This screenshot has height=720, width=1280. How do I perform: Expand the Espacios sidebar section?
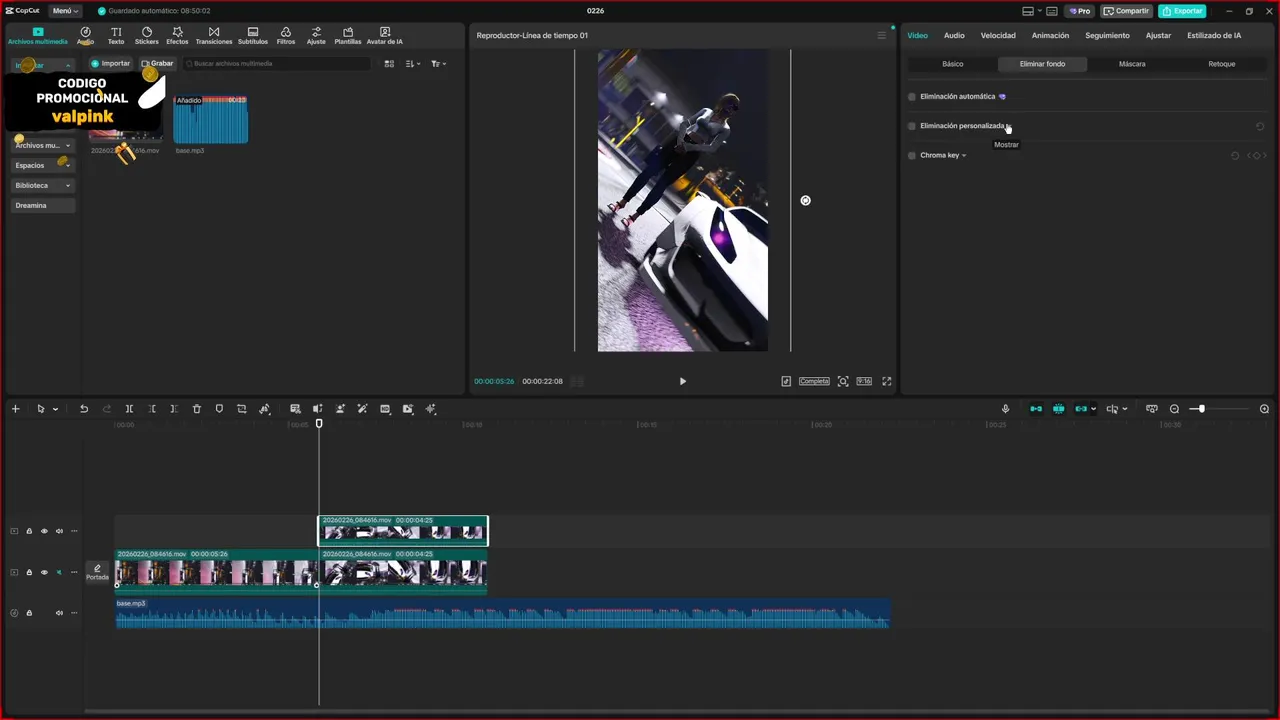68,166
